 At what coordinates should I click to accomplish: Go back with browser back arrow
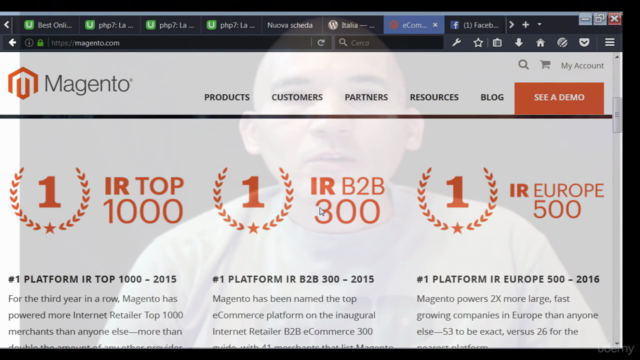click(x=12, y=42)
